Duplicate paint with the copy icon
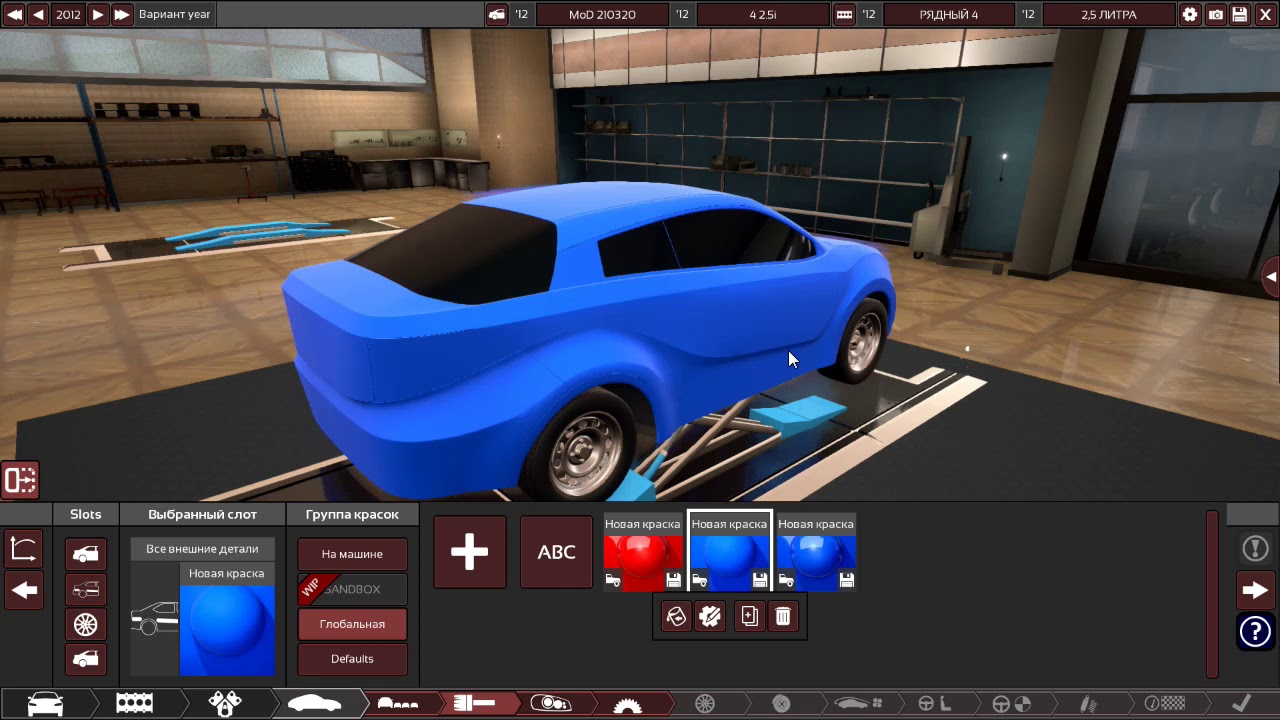The image size is (1280, 720). click(x=749, y=616)
